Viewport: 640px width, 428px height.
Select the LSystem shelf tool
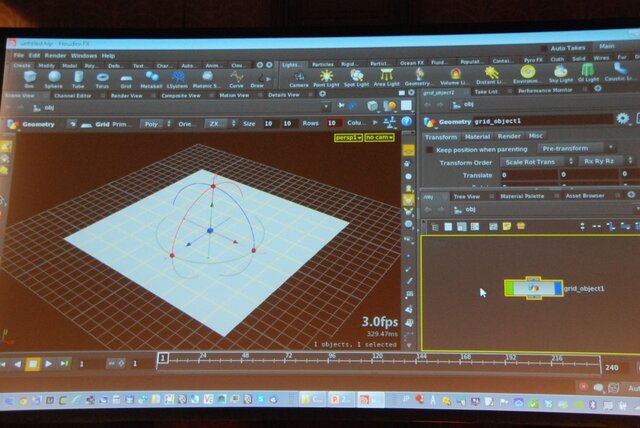pos(177,80)
